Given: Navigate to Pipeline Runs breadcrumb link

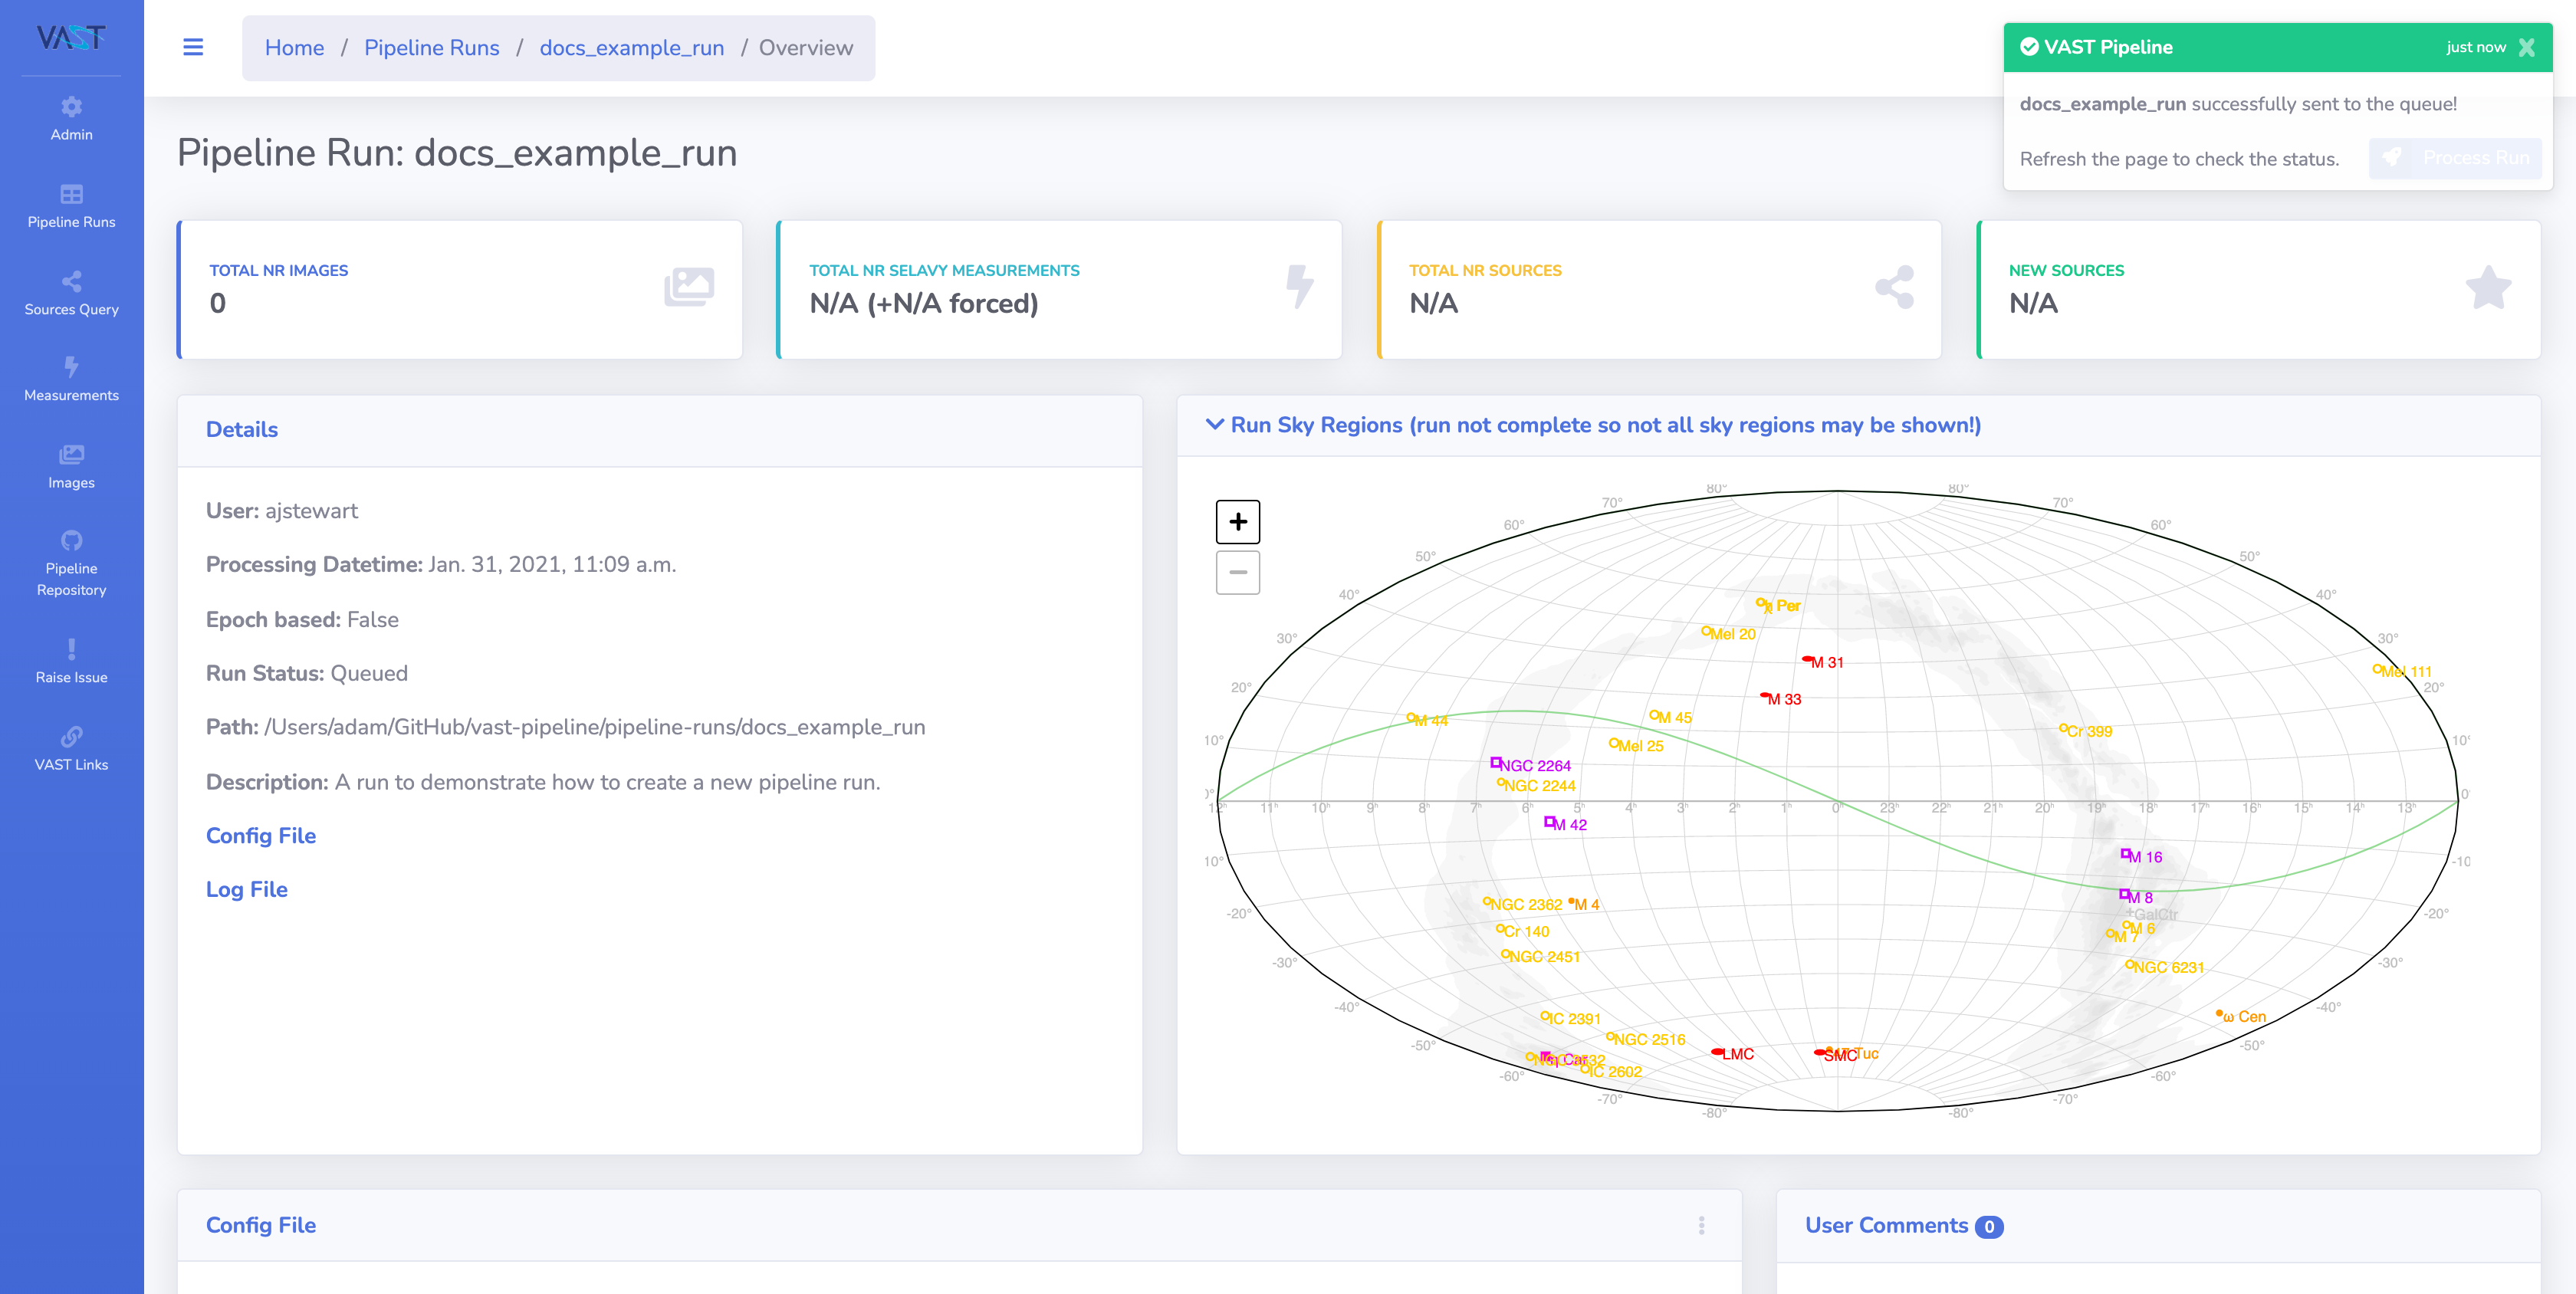Looking at the screenshot, I should 431,47.
